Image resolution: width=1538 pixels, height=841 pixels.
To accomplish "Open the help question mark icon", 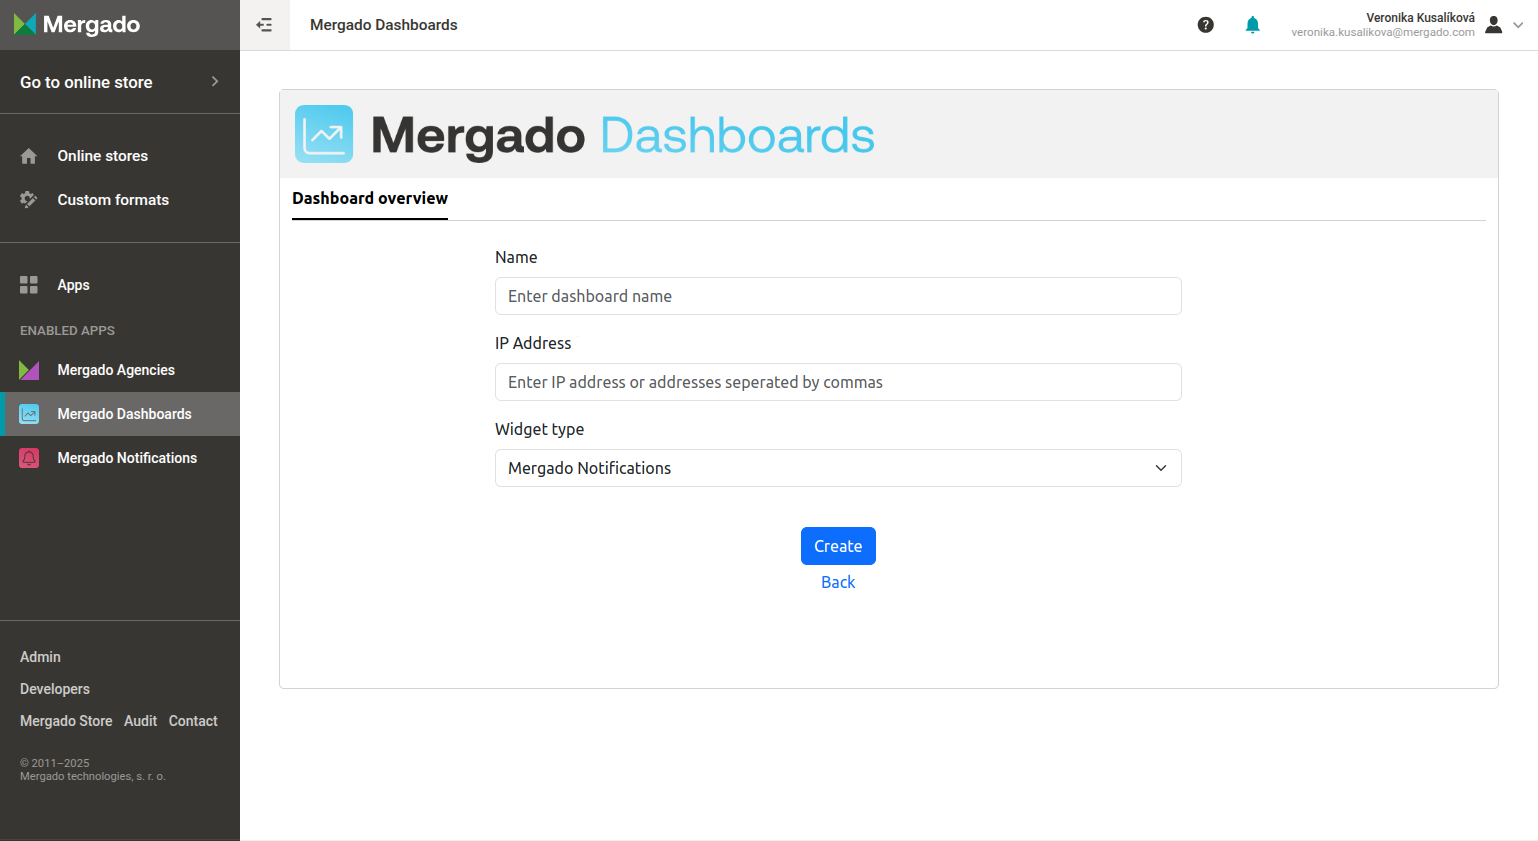I will tap(1206, 25).
